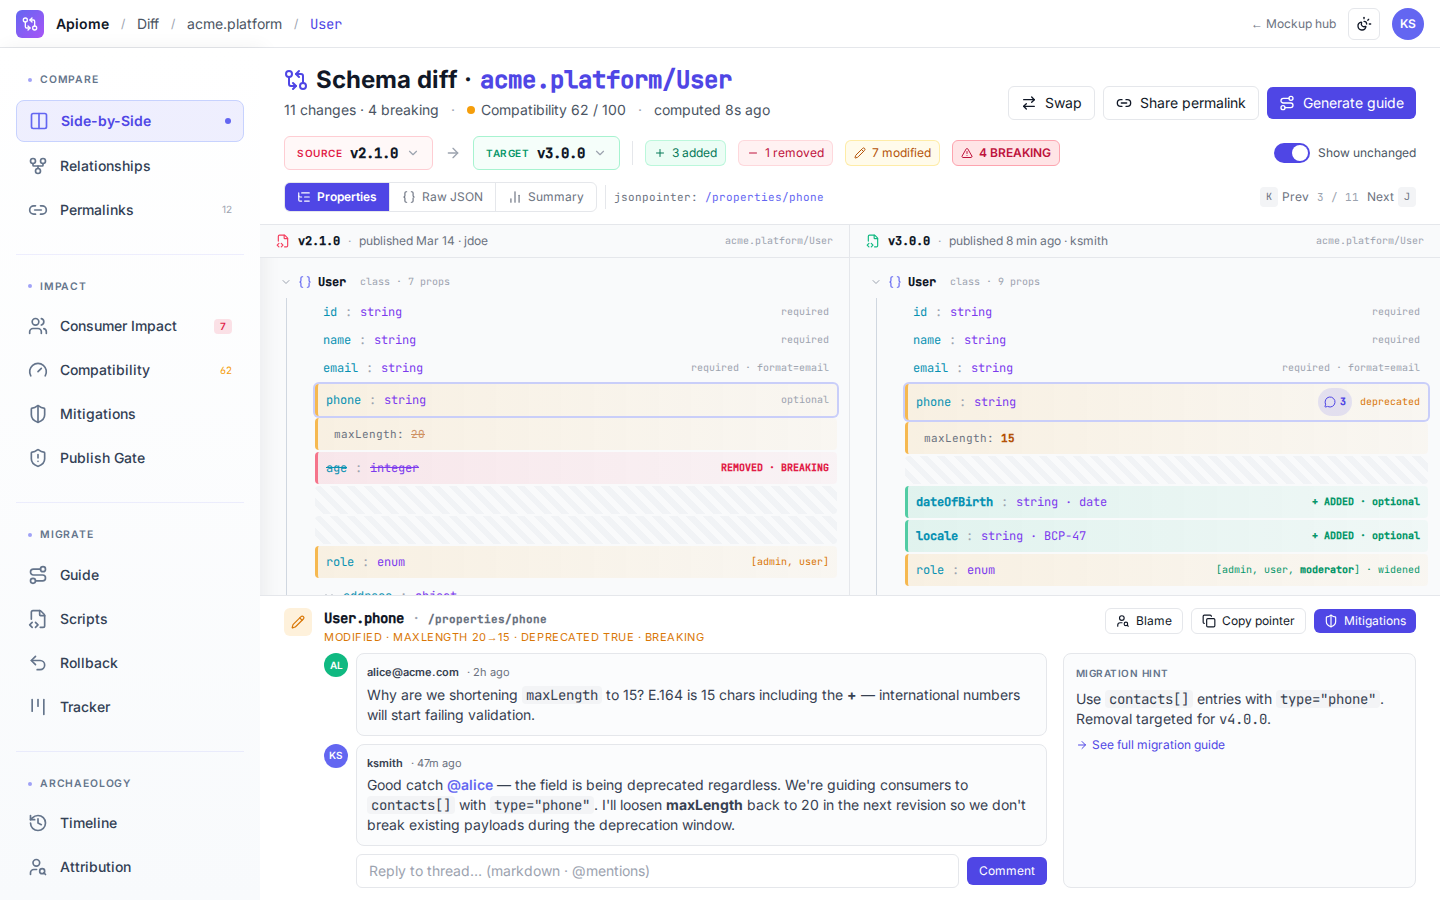Click Generate guide button

tap(1341, 103)
